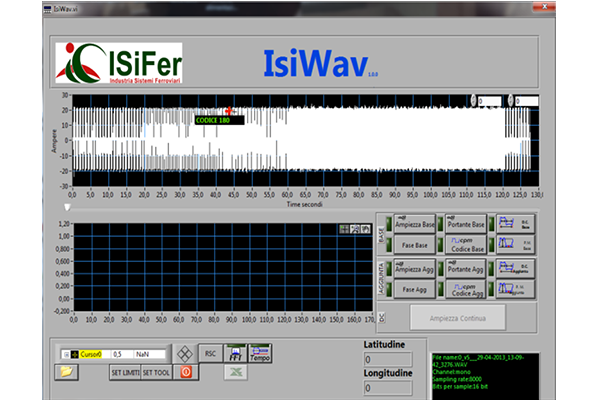600x400 pixels.
Task: Click the Fase Agg button
Action: 414,289
